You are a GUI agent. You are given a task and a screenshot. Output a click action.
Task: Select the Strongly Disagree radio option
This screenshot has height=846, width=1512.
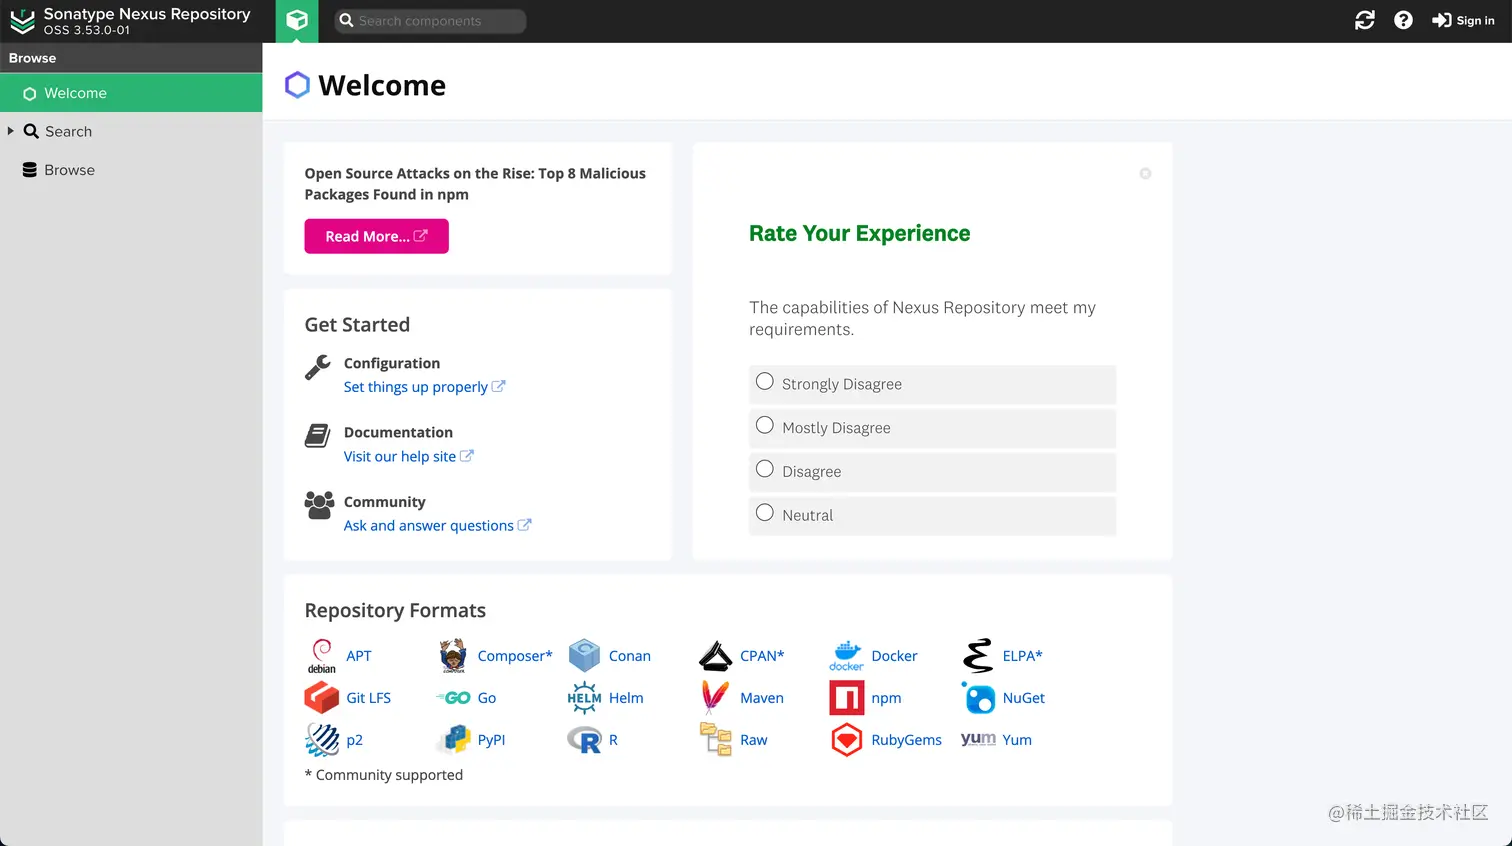[x=765, y=382]
